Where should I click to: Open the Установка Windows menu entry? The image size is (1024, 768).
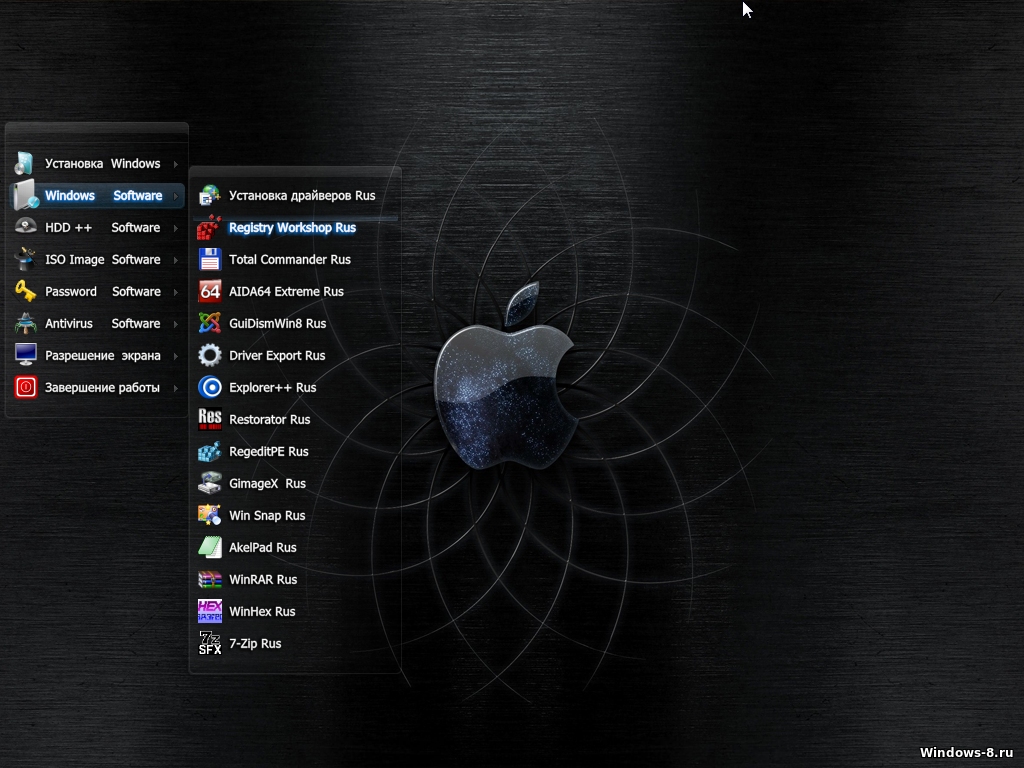click(97, 163)
